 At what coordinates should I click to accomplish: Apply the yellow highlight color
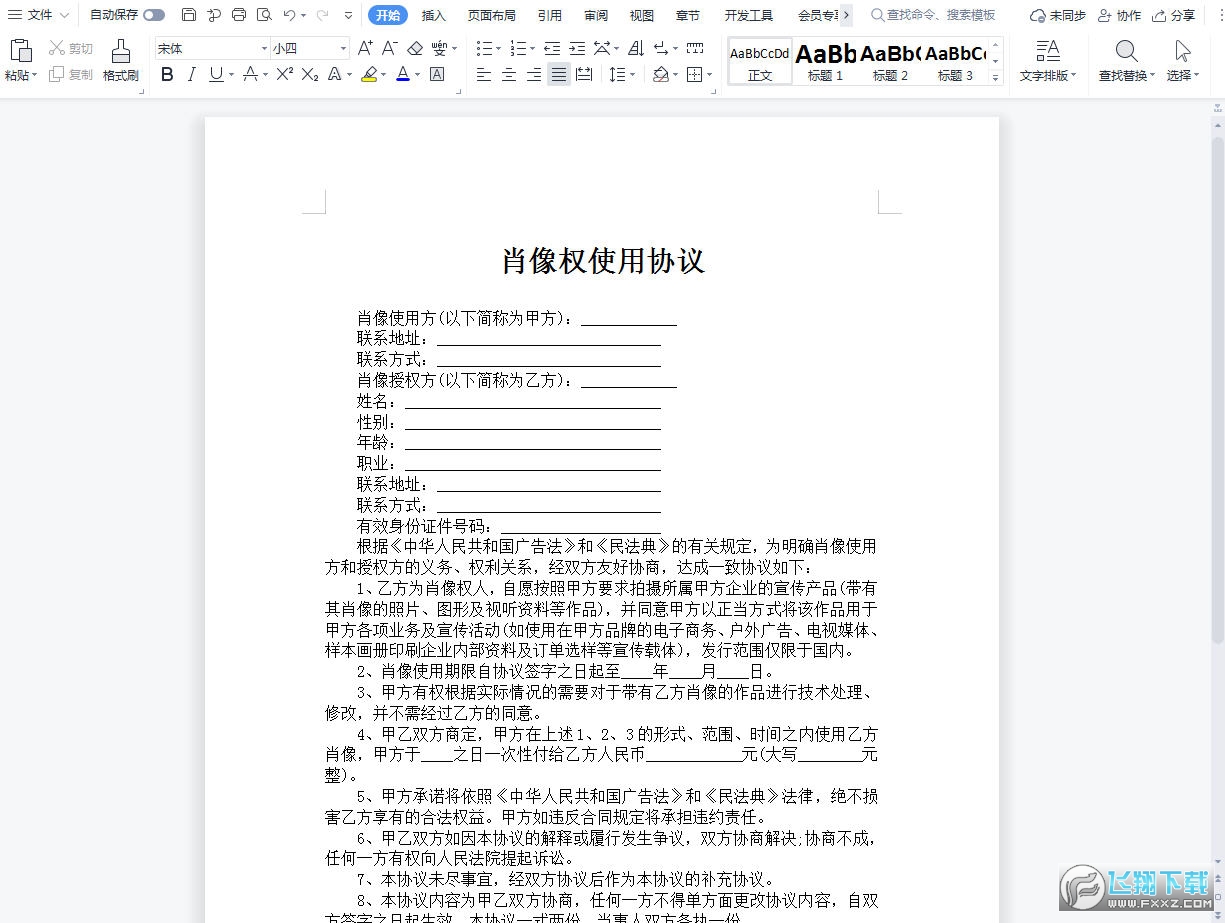coord(369,74)
